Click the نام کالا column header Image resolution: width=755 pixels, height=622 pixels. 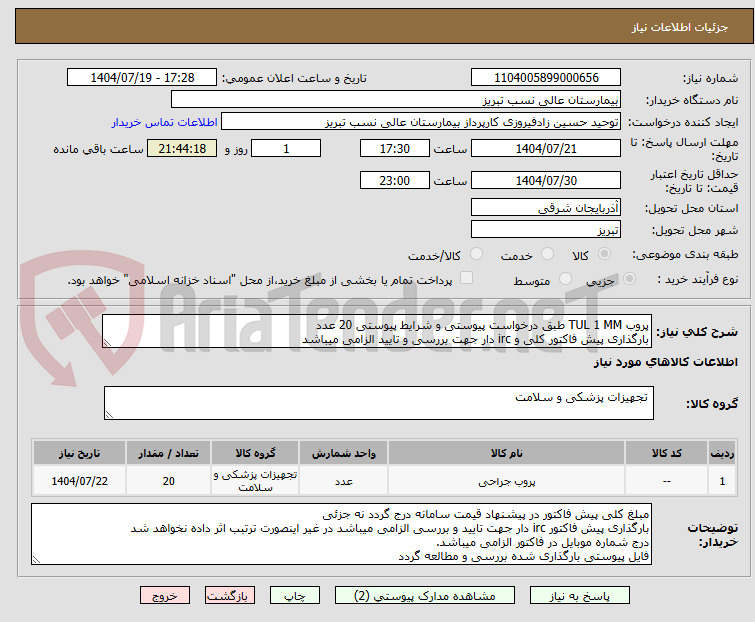507,453
